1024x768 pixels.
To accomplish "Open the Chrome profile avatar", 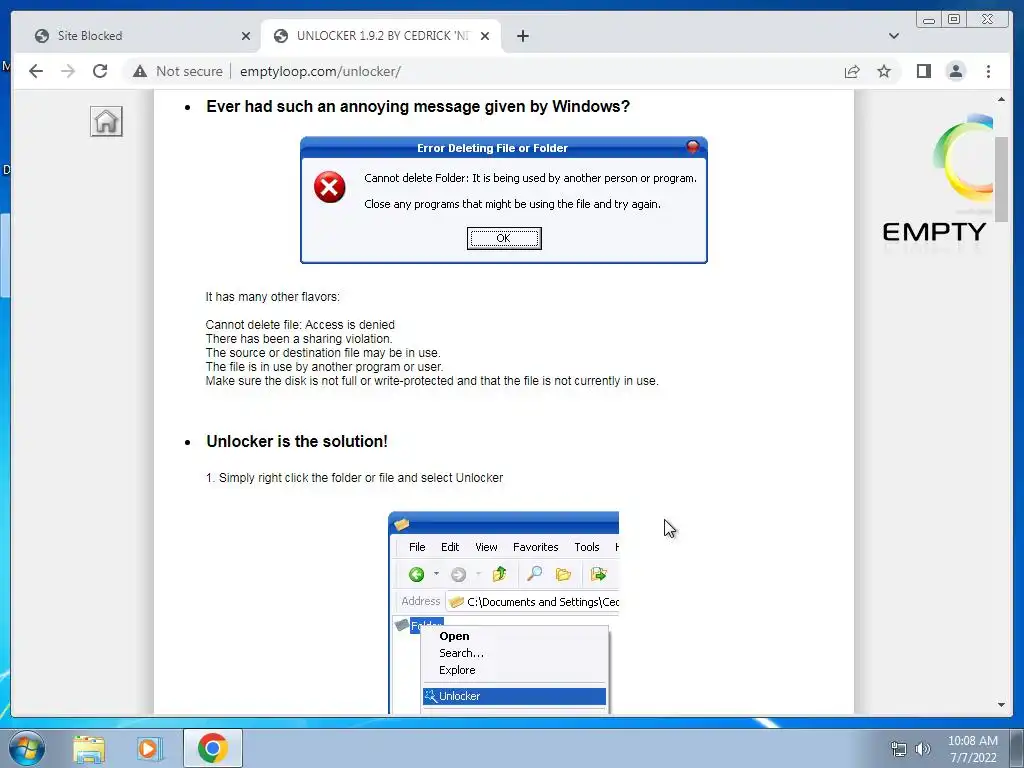I will pos(955,71).
